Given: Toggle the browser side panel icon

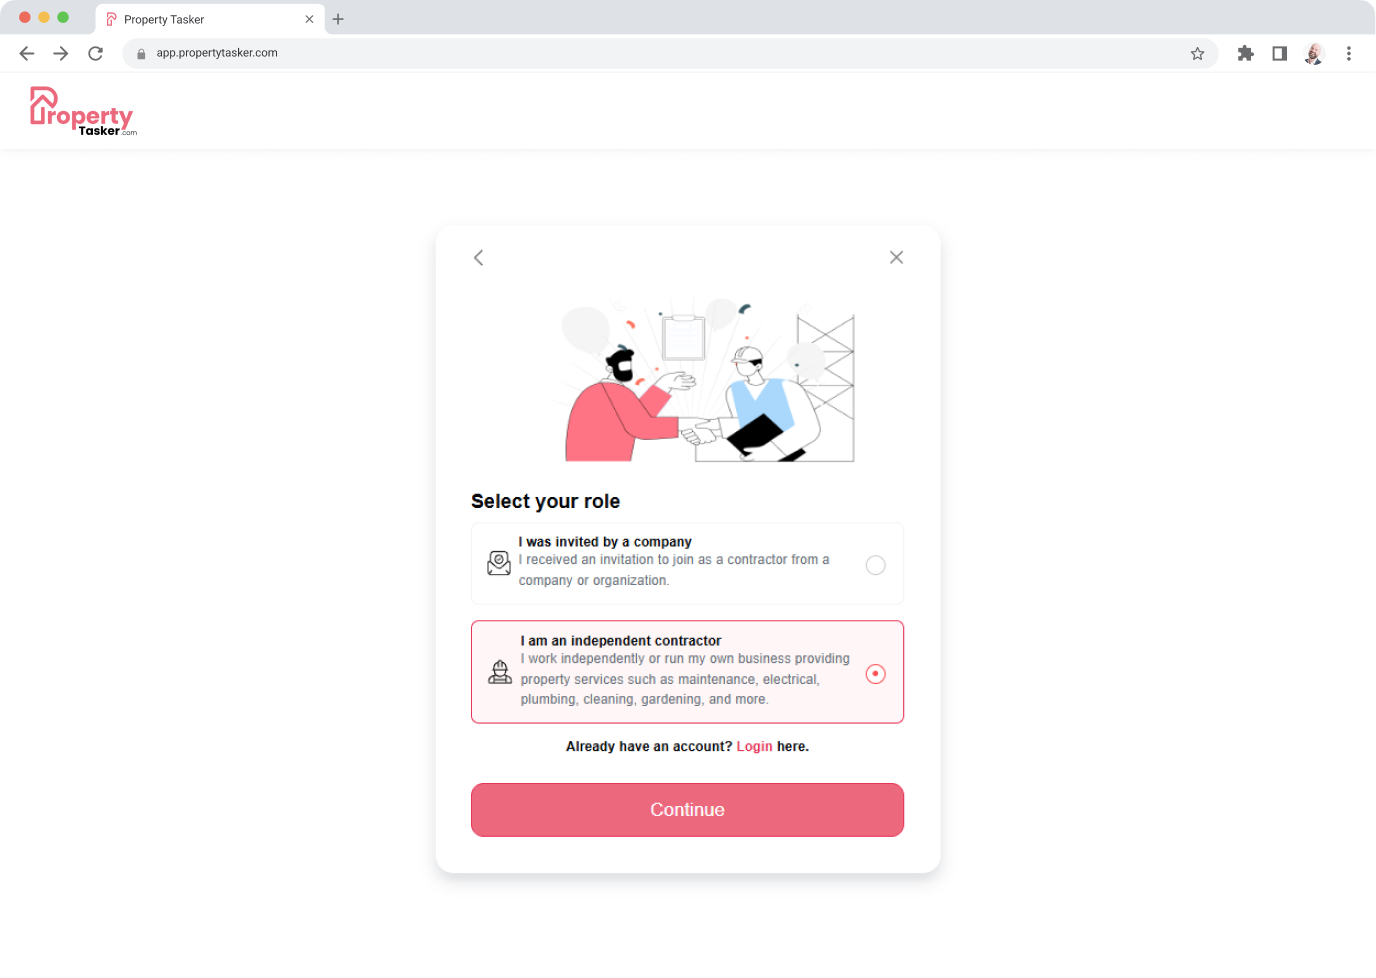Looking at the screenshot, I should (1279, 53).
